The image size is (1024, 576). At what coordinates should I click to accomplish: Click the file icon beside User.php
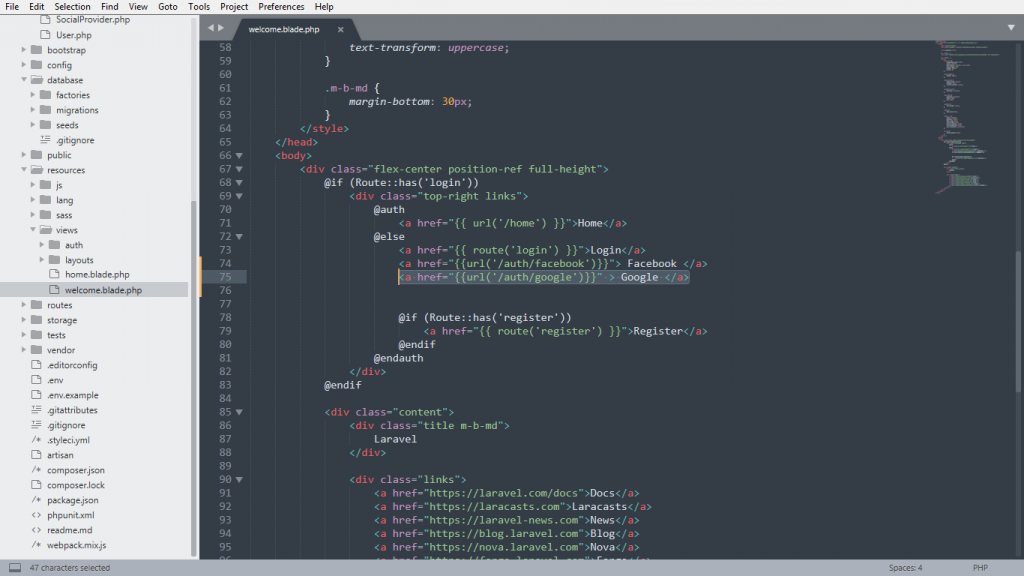tap(45, 35)
